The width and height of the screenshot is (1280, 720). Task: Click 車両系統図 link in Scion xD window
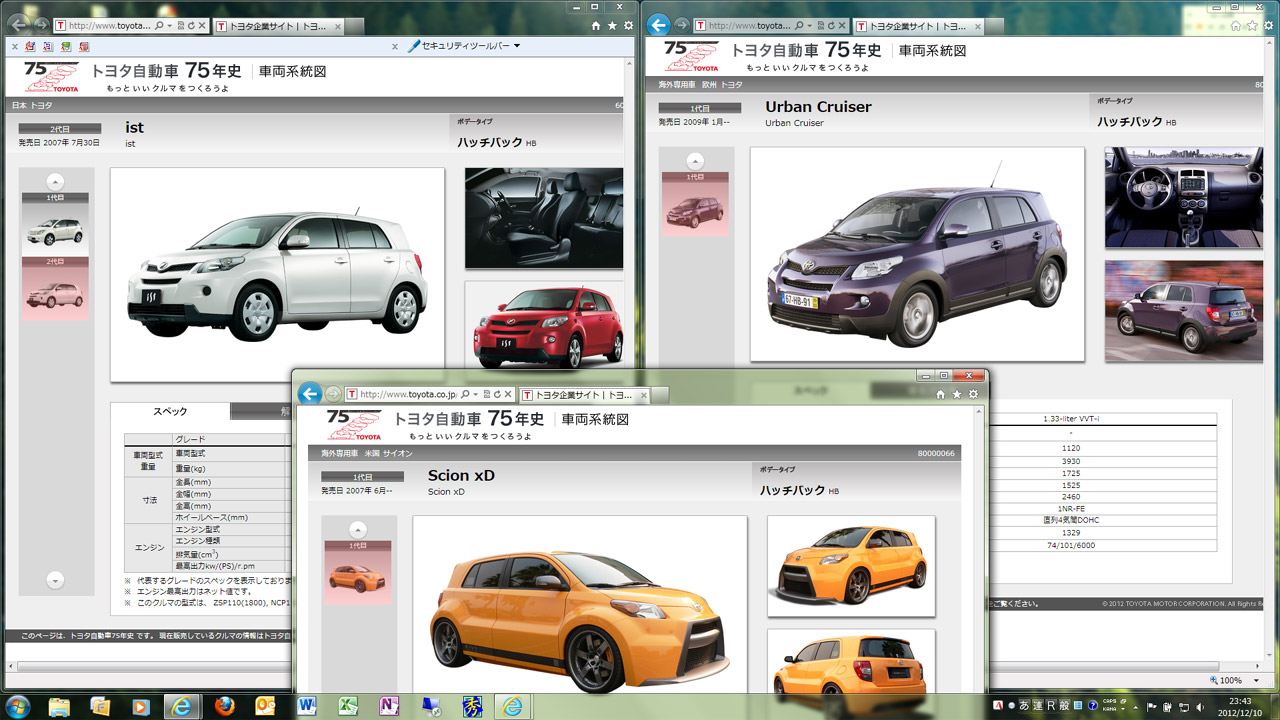point(595,420)
